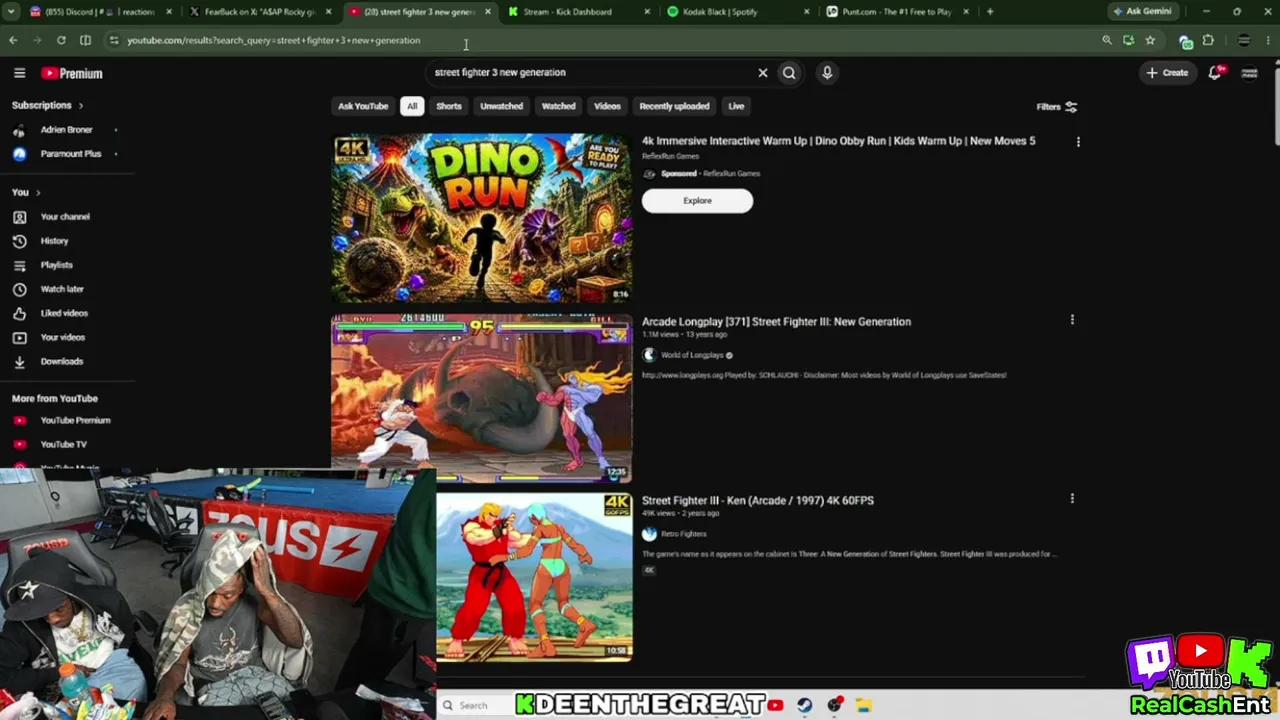Open Arcade Longplay [371] video title
The width and height of the screenshot is (1280, 720).
pos(776,322)
